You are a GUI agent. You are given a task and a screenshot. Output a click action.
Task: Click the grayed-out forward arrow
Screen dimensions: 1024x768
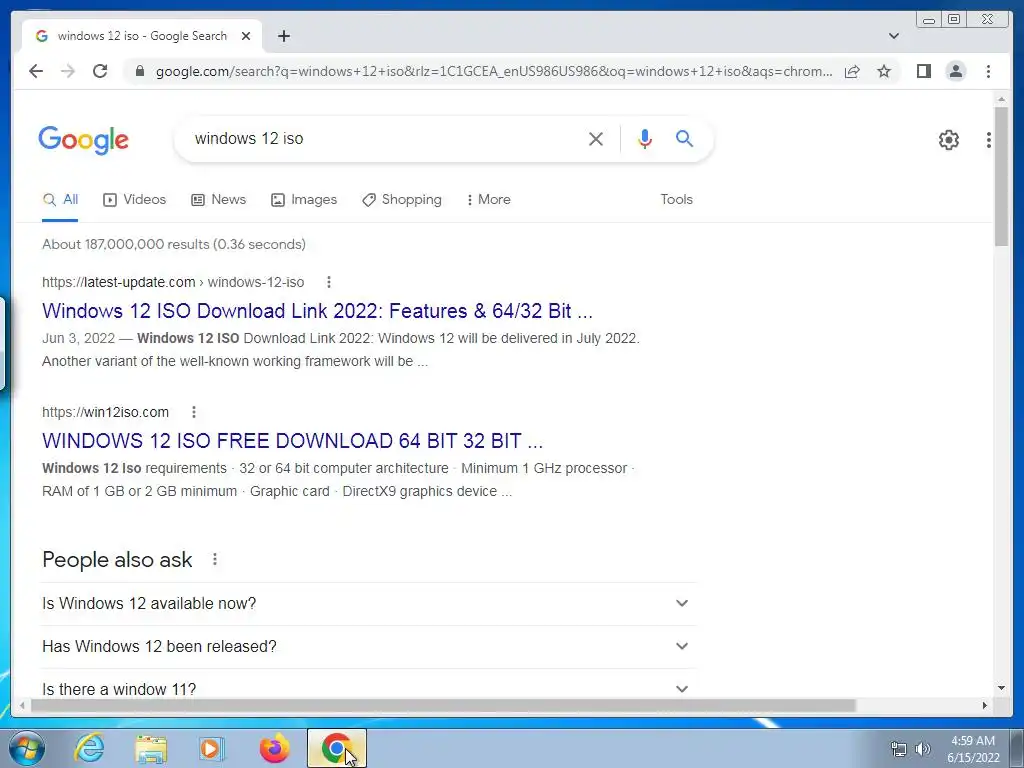pyautogui.click(x=68, y=71)
